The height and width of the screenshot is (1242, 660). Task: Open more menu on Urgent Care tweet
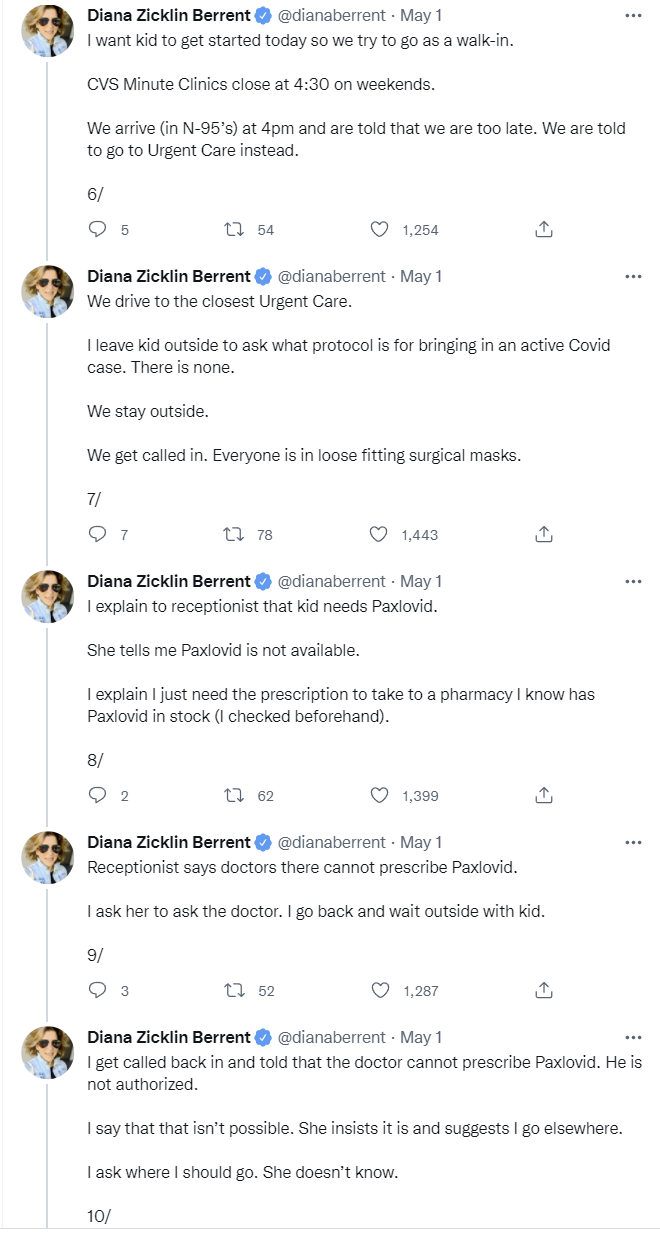pos(633,276)
